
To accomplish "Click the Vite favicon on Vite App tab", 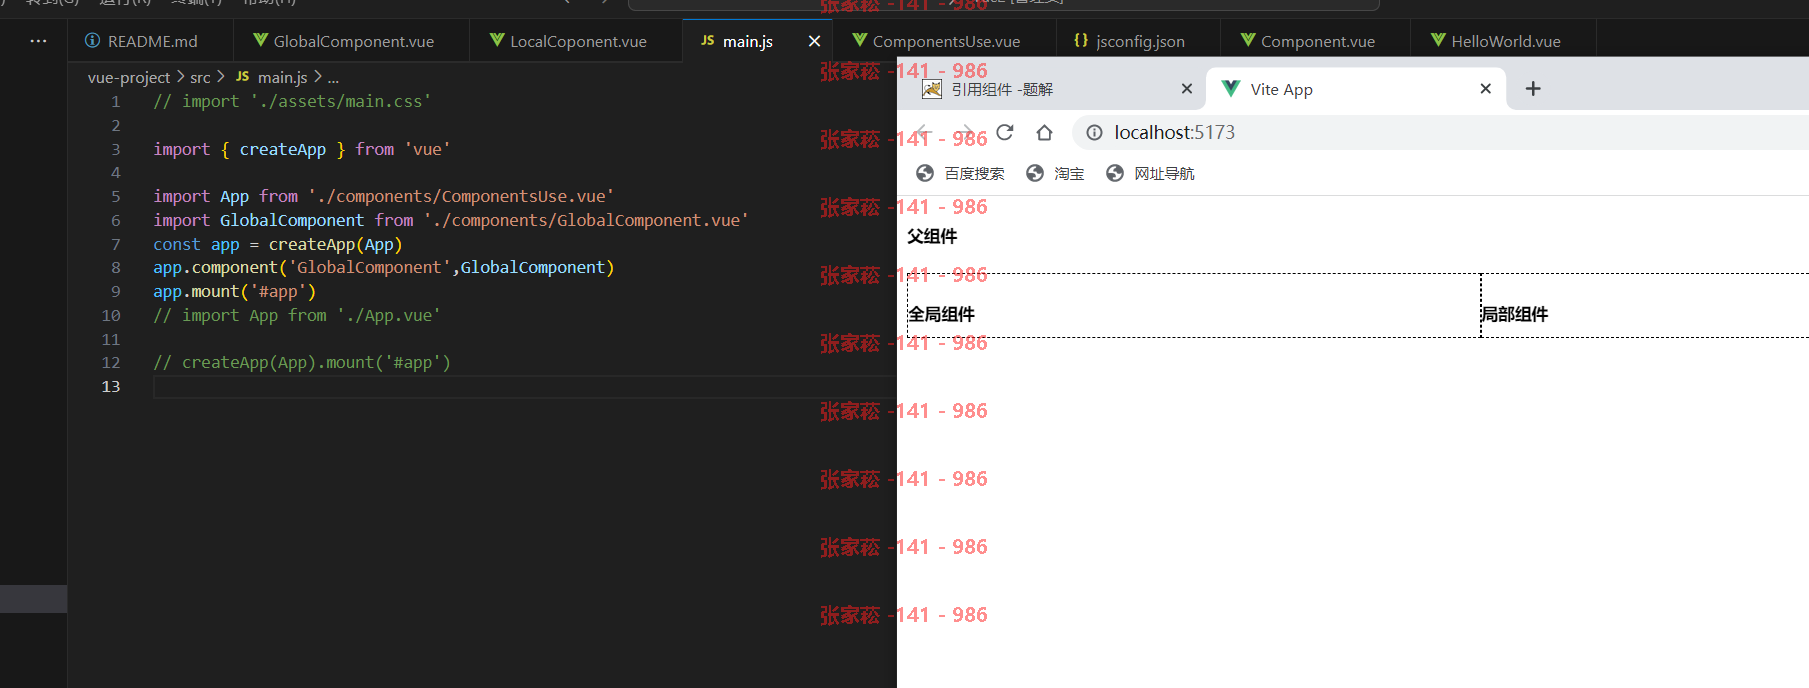I will [1231, 89].
